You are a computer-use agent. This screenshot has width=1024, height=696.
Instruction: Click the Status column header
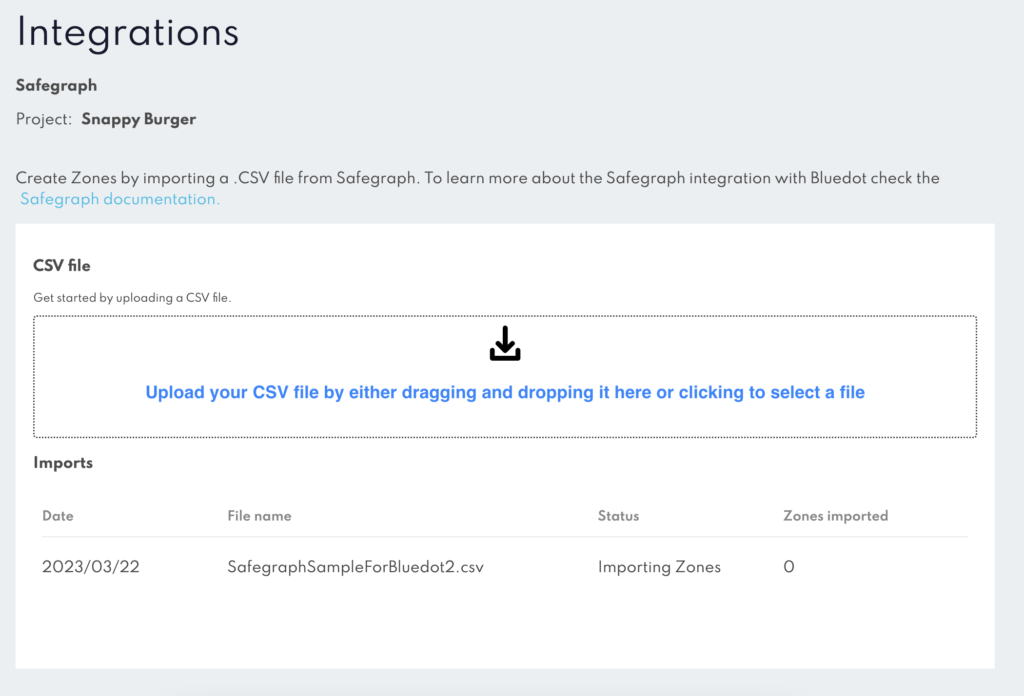click(618, 516)
